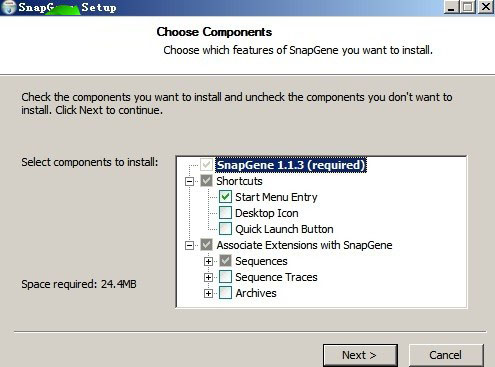
Task: Collapse the Shortcuts tree node
Action: pyautogui.click(x=189, y=181)
